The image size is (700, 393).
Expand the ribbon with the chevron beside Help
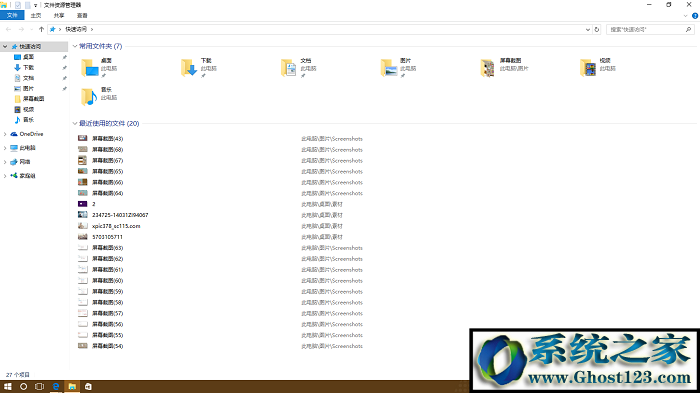pos(686,16)
